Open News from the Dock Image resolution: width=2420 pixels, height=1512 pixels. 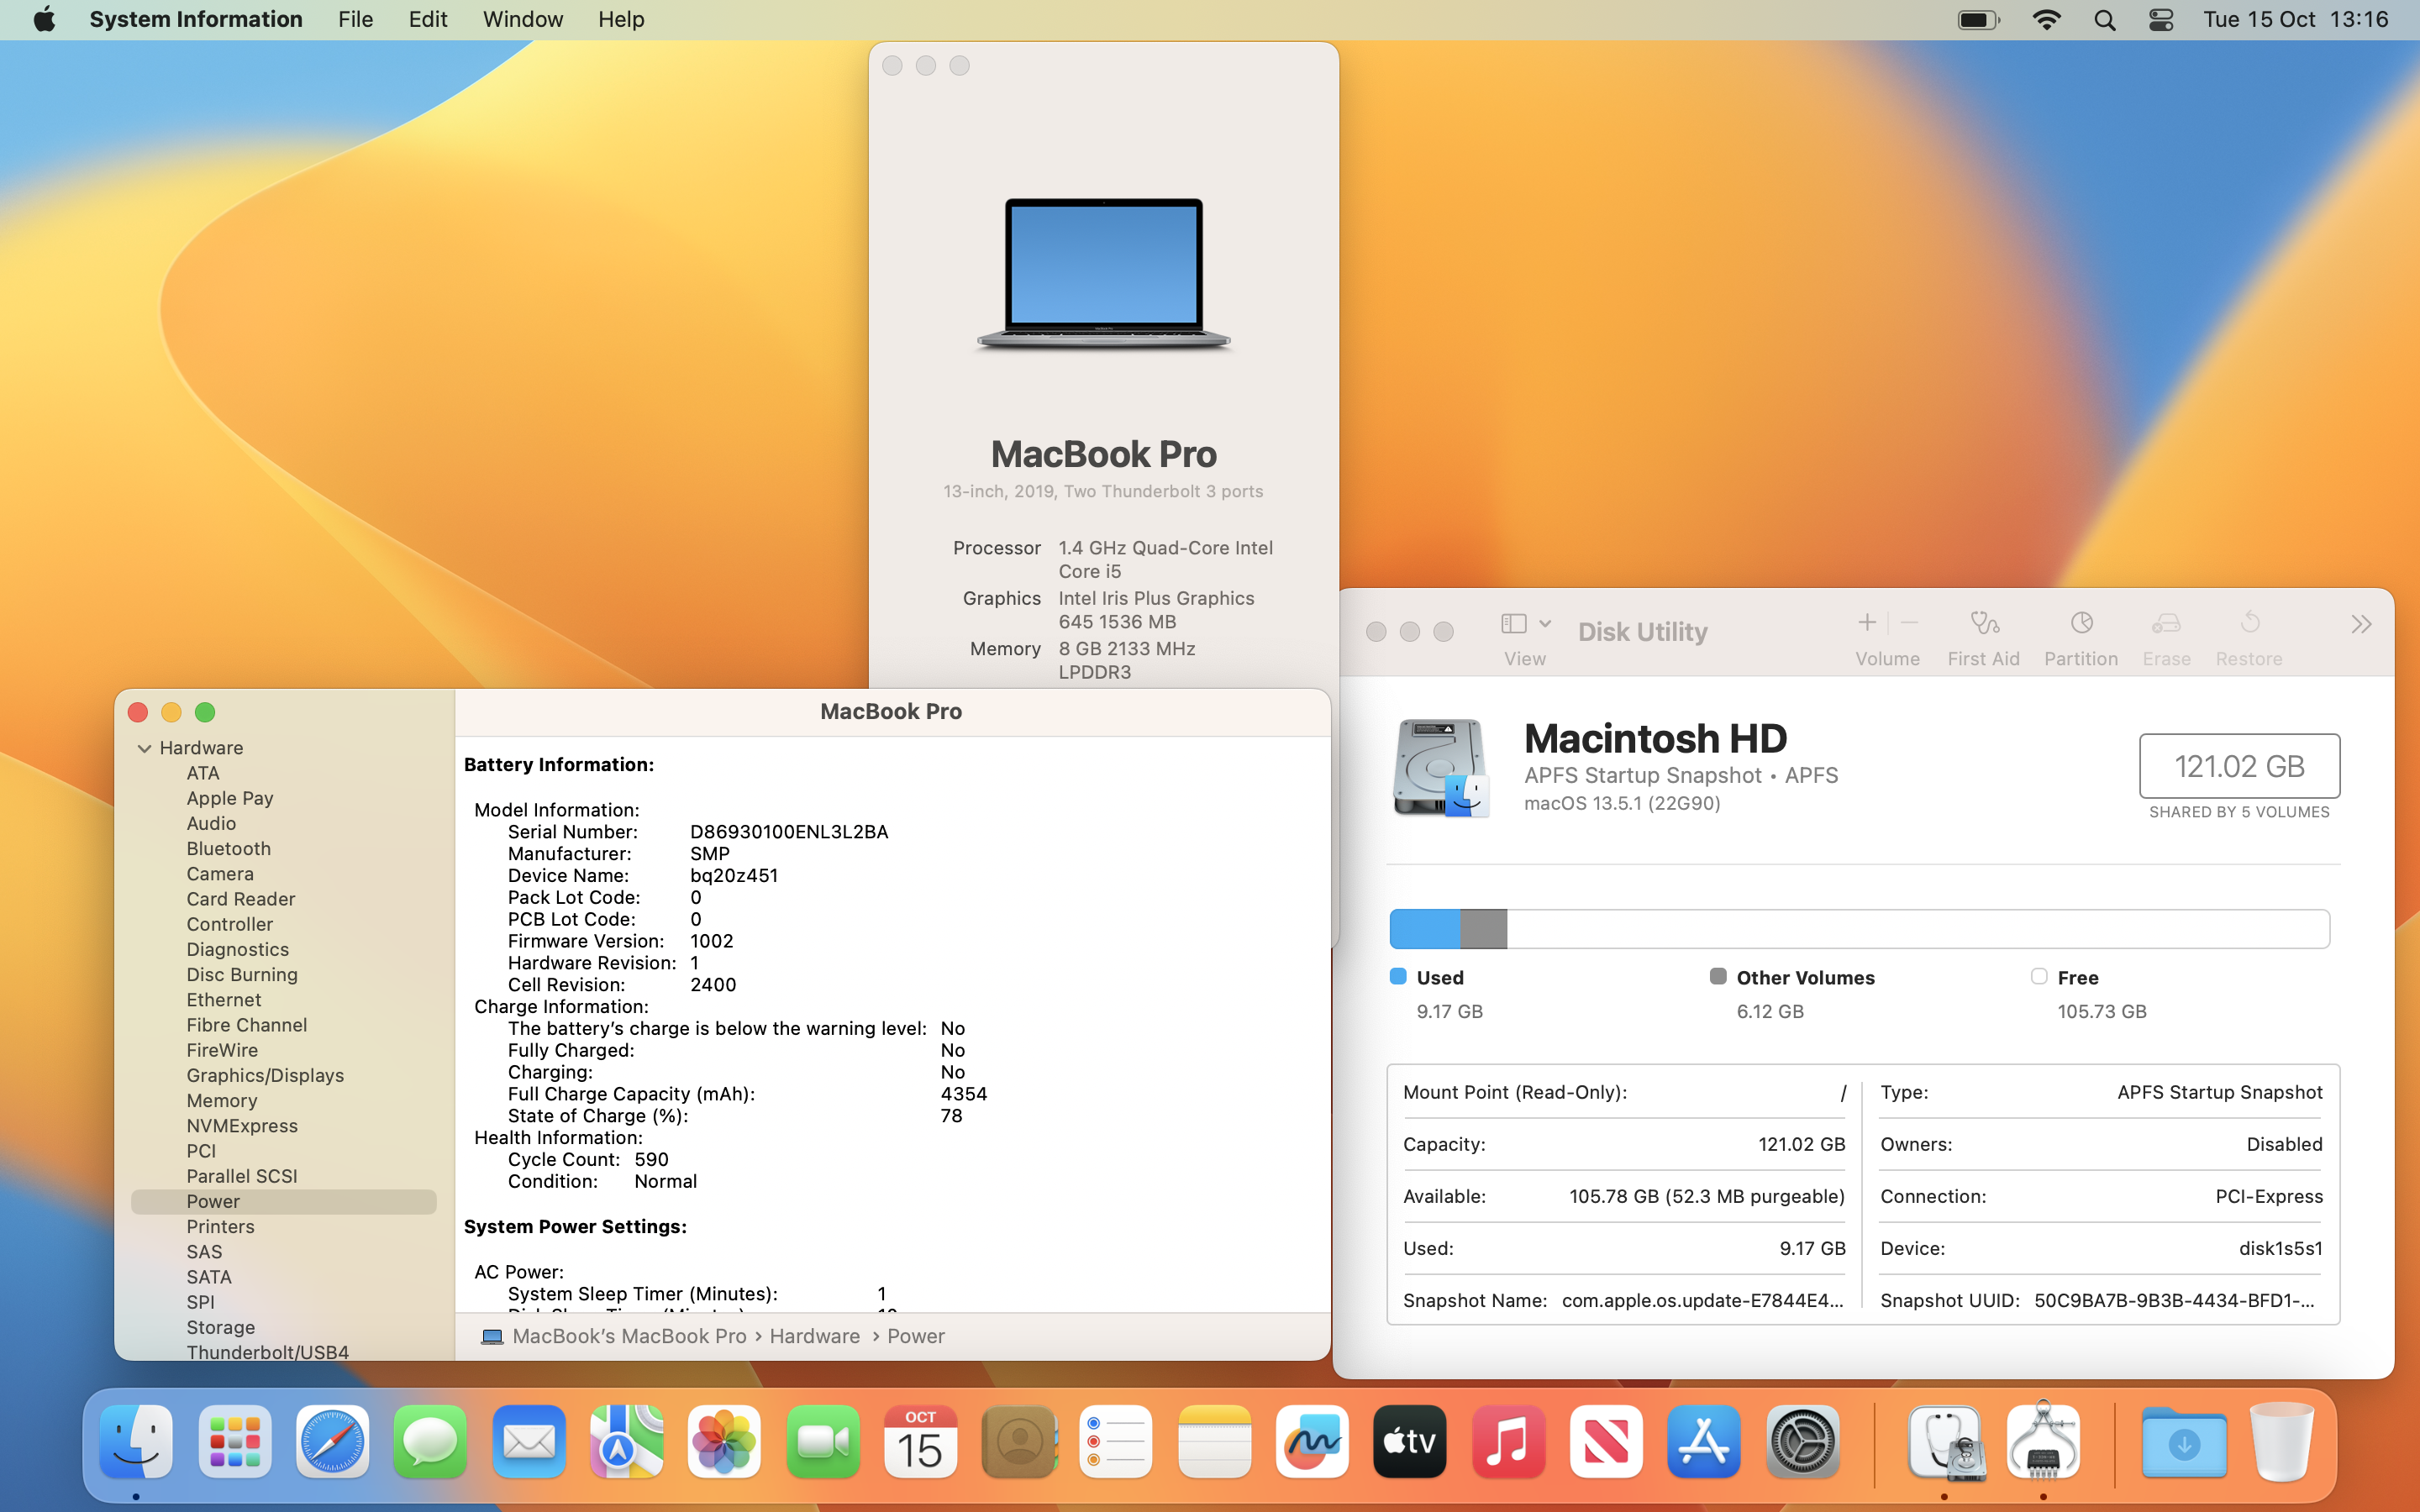1606,1441
